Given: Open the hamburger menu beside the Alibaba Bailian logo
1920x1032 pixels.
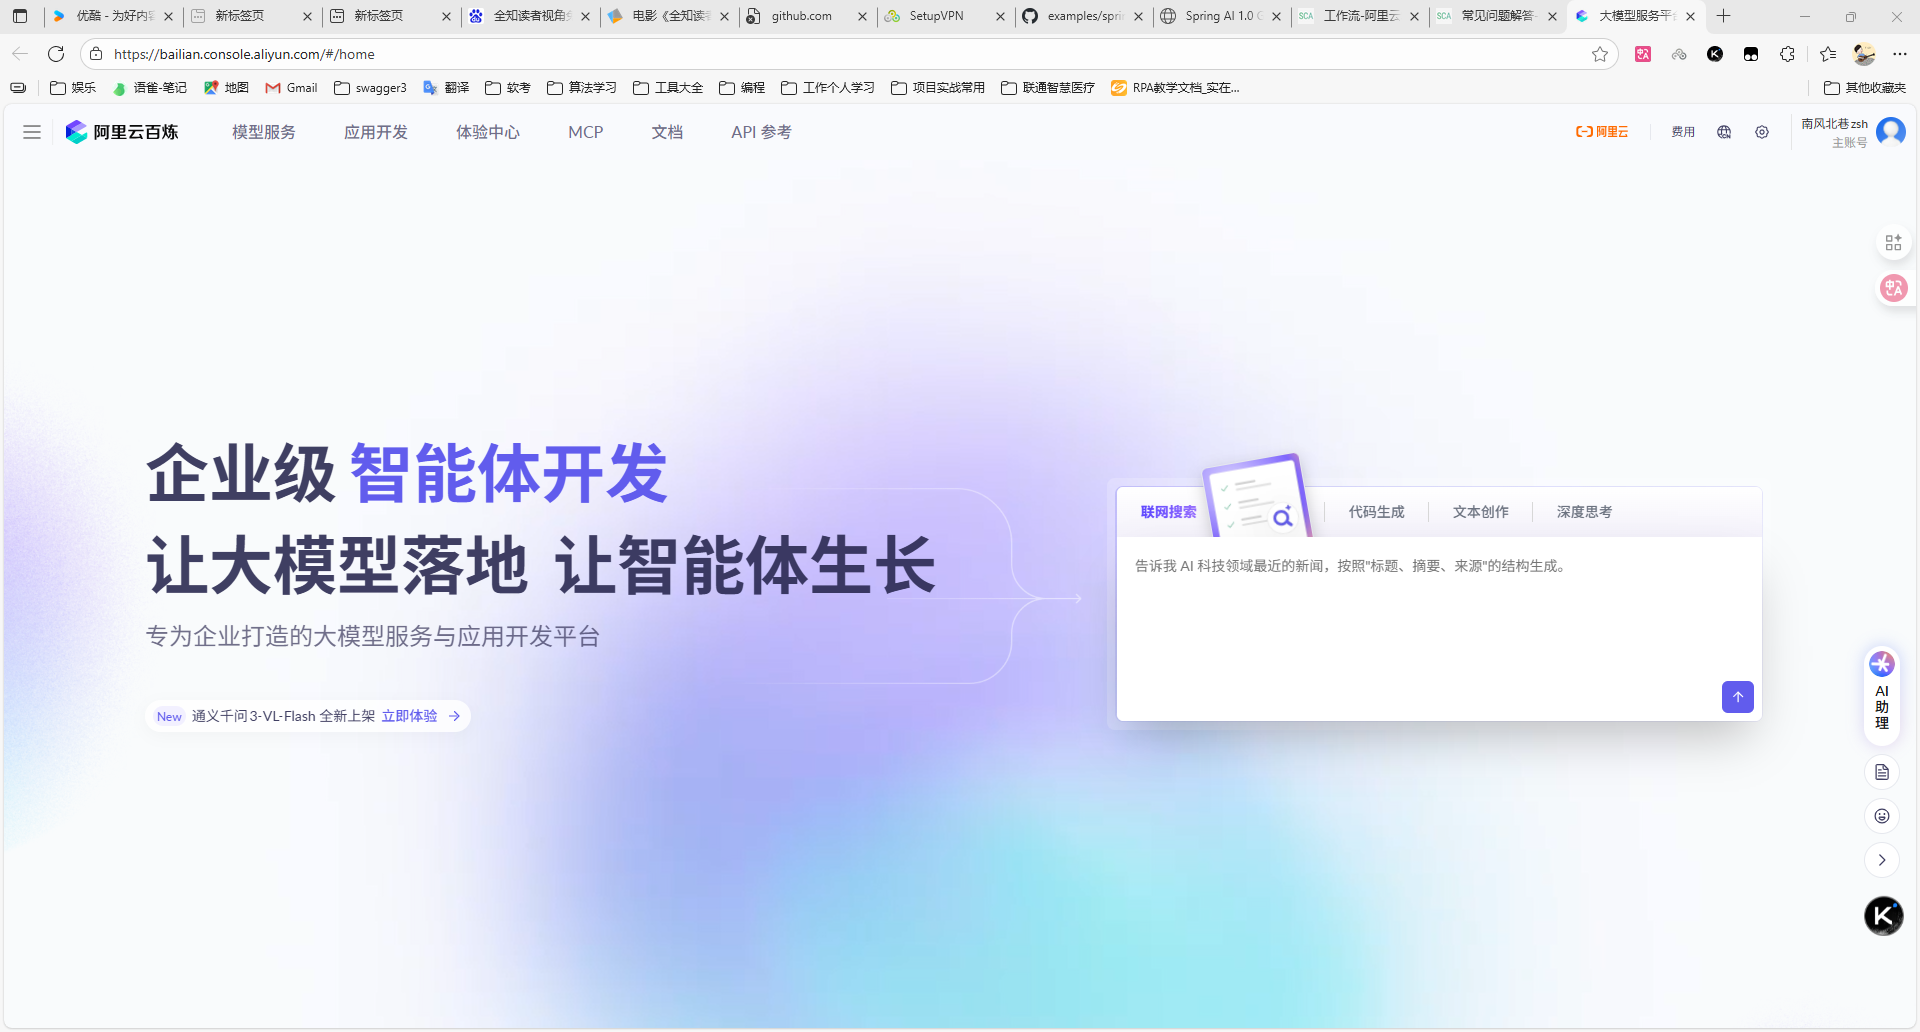Looking at the screenshot, I should click(x=32, y=132).
